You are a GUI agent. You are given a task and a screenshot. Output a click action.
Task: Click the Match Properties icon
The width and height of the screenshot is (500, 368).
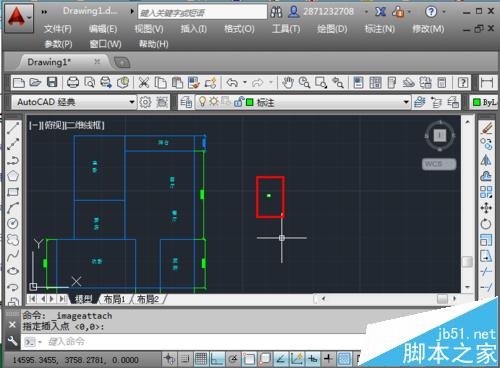coord(194,82)
